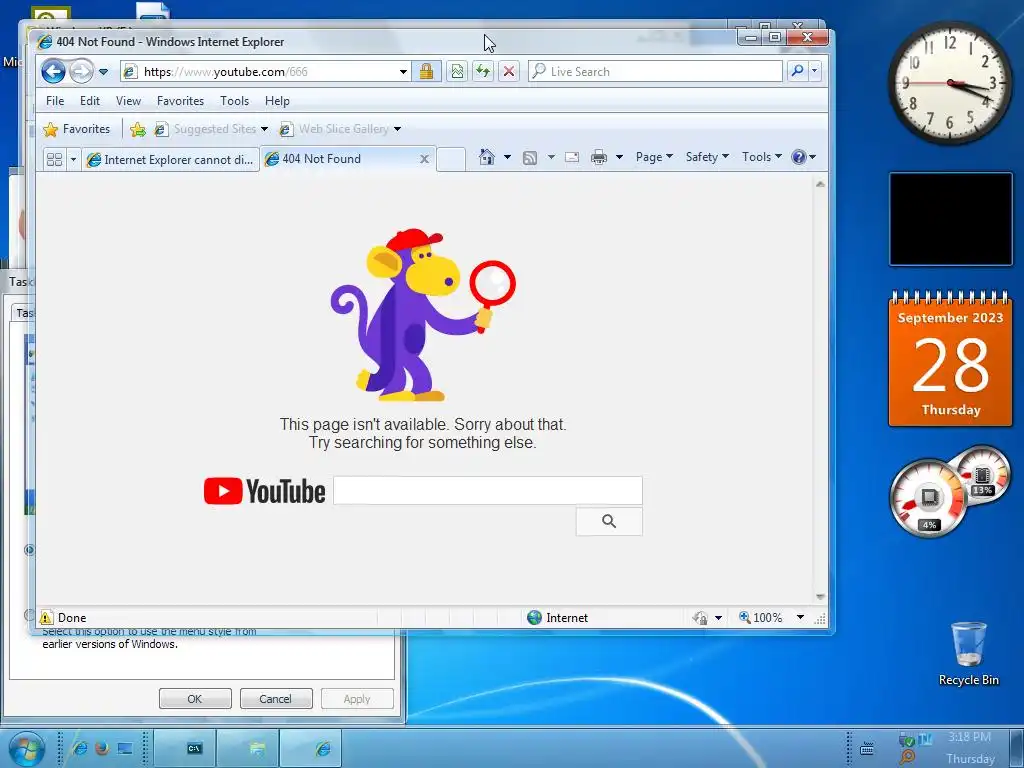
Task: Click the warning icon beside Done
Action: click(x=46, y=617)
